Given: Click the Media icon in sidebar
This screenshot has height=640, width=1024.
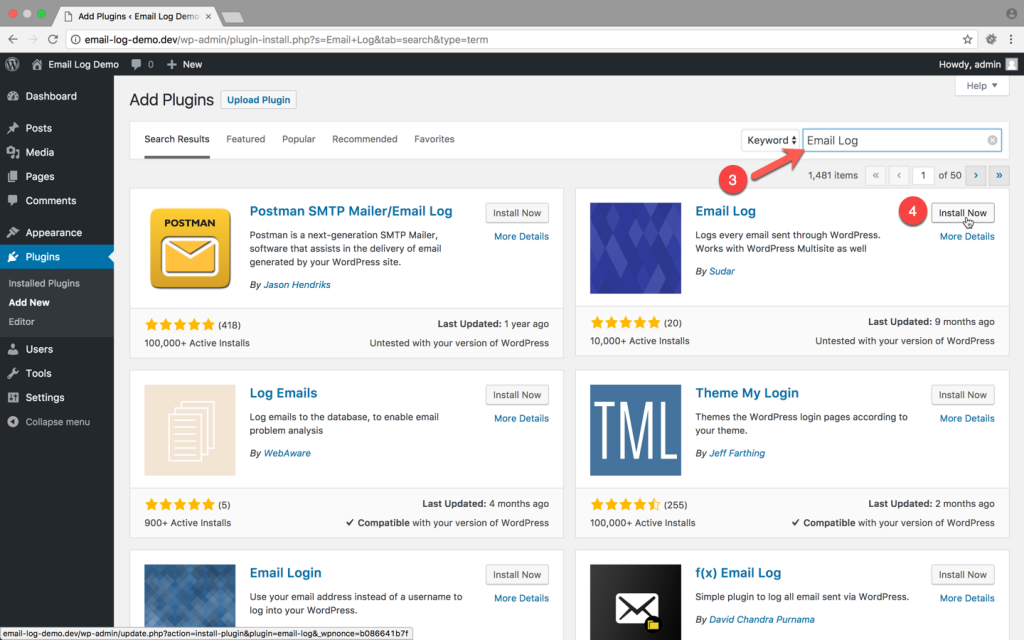Looking at the screenshot, I should pyautogui.click(x=13, y=152).
